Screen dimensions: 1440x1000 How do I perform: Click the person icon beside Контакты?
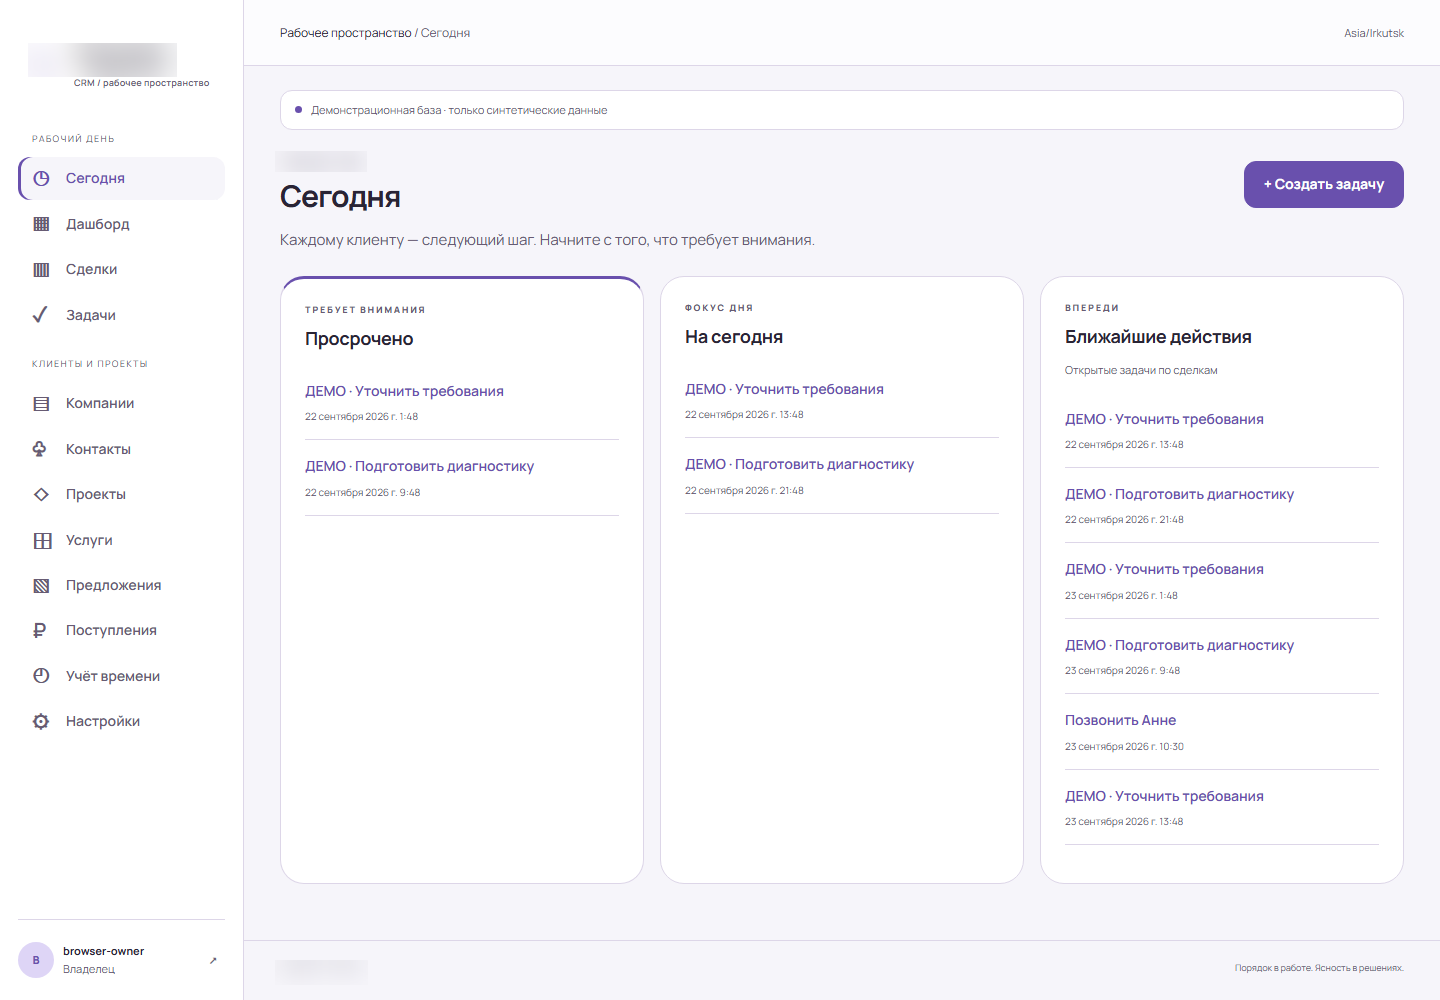41,449
